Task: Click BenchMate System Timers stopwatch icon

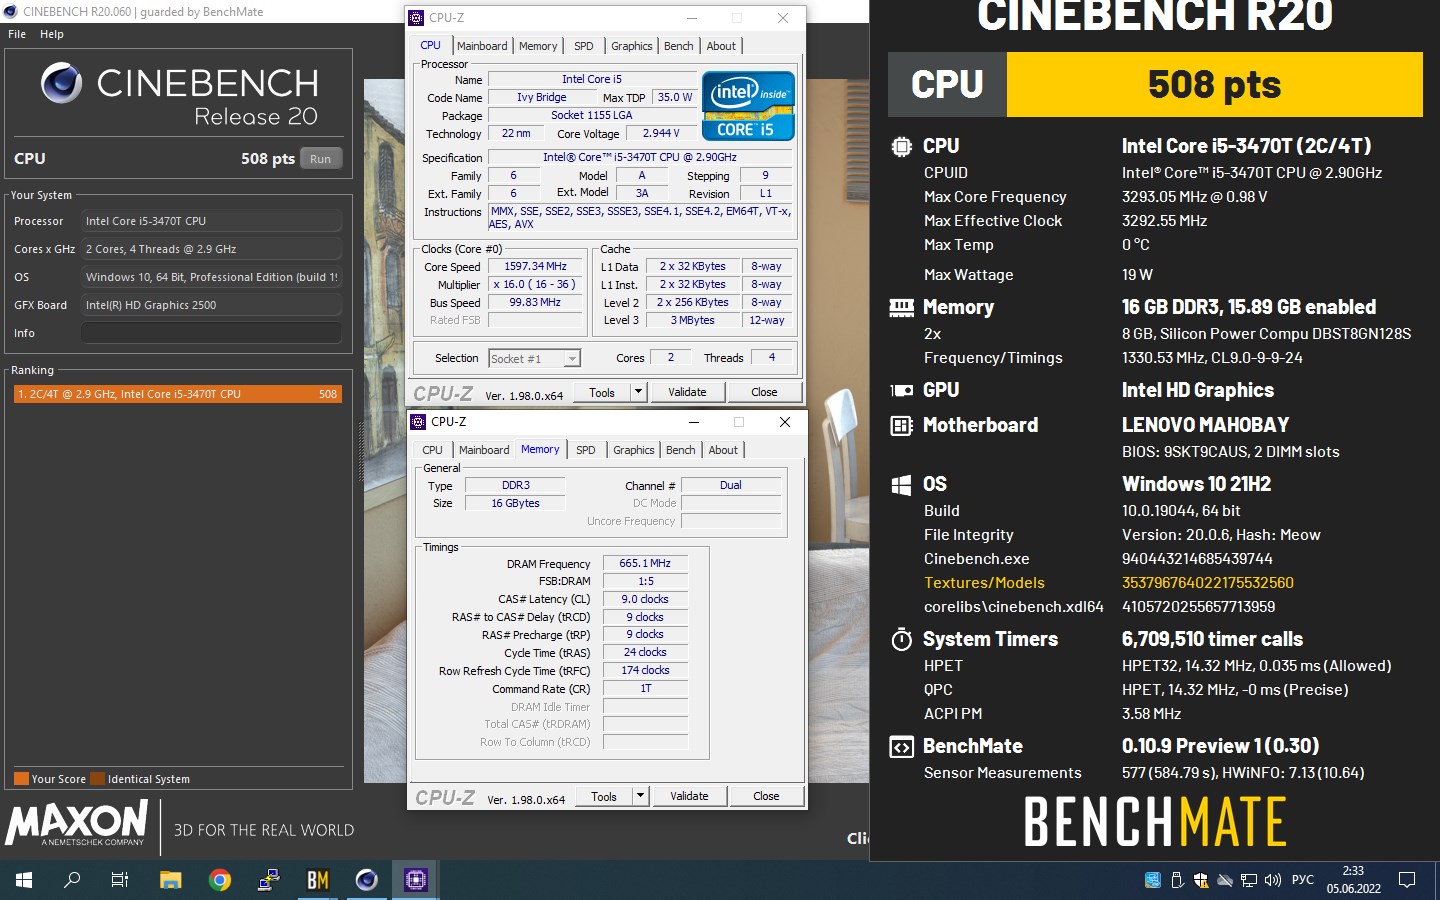Action: pos(901,639)
